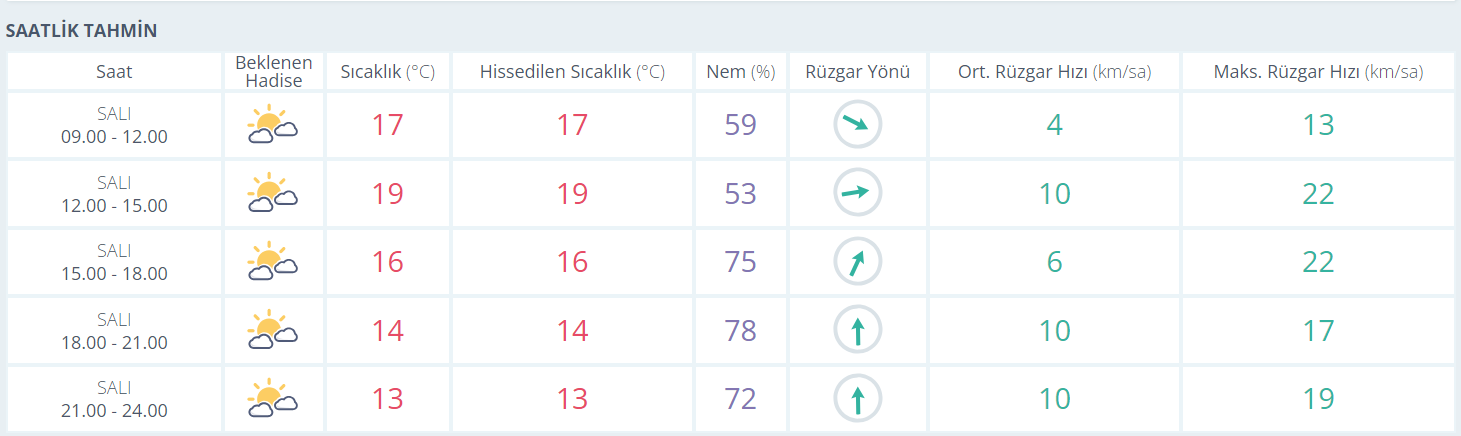Click the wind direction icon for 15.00 - 18.00

857,262
